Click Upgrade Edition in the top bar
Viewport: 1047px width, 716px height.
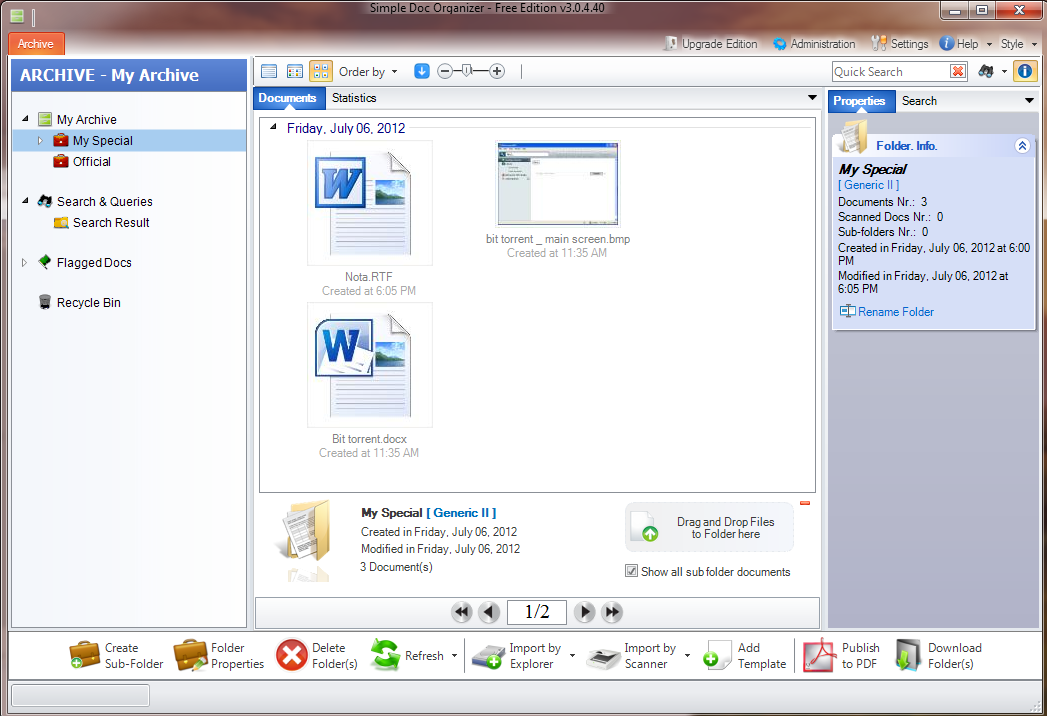[710, 44]
